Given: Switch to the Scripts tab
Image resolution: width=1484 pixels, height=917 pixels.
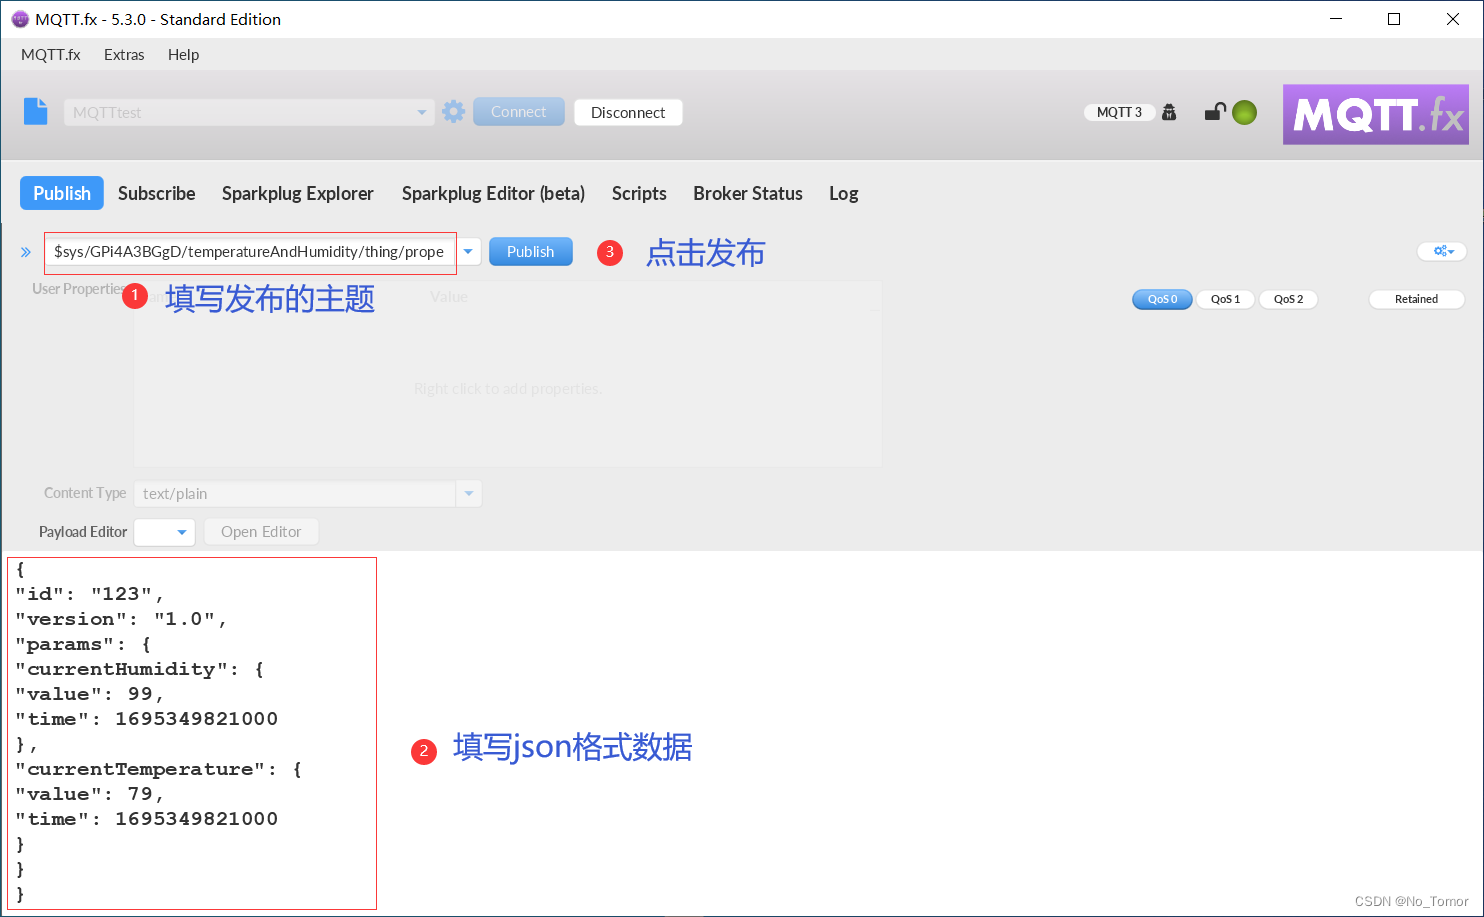Looking at the screenshot, I should click(x=639, y=193).
